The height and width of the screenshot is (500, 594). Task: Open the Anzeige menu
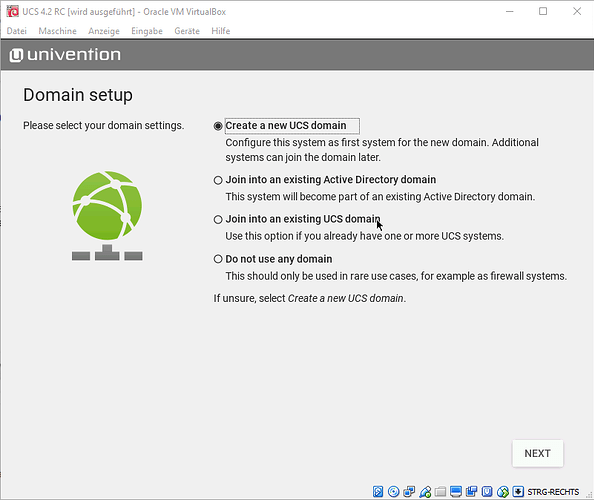click(104, 31)
